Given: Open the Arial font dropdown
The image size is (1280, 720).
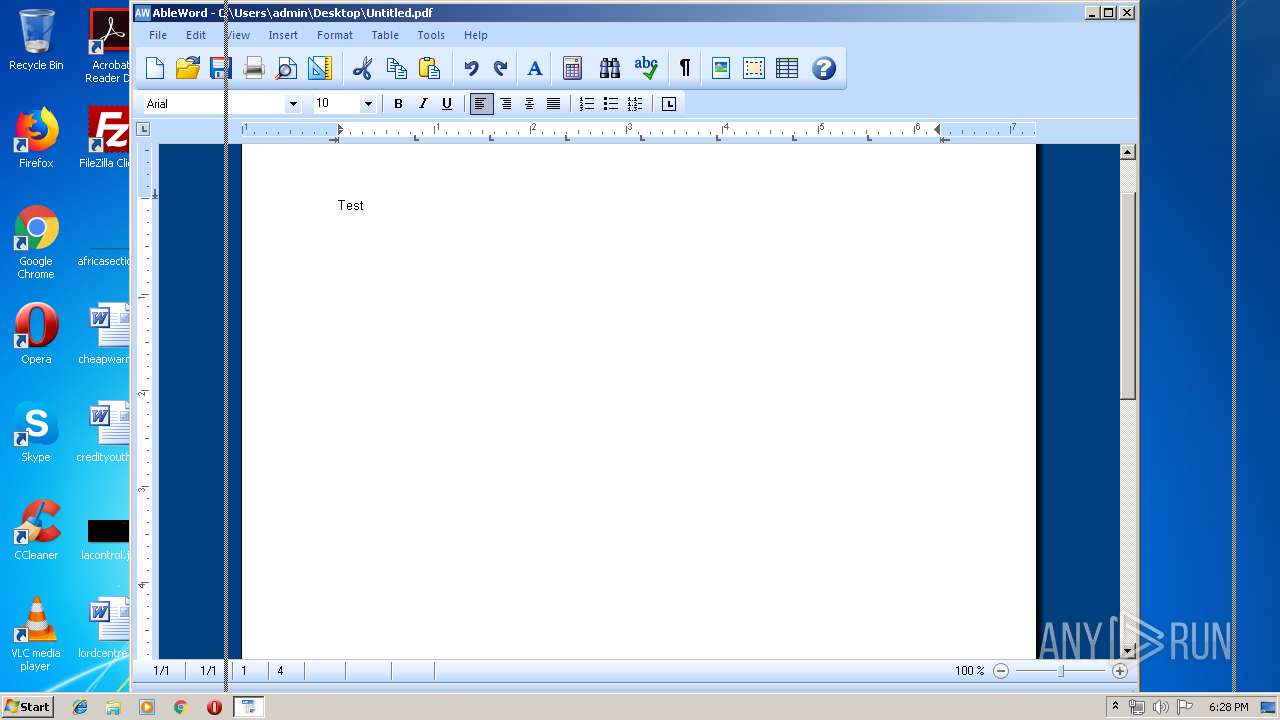Looking at the screenshot, I should (292, 104).
